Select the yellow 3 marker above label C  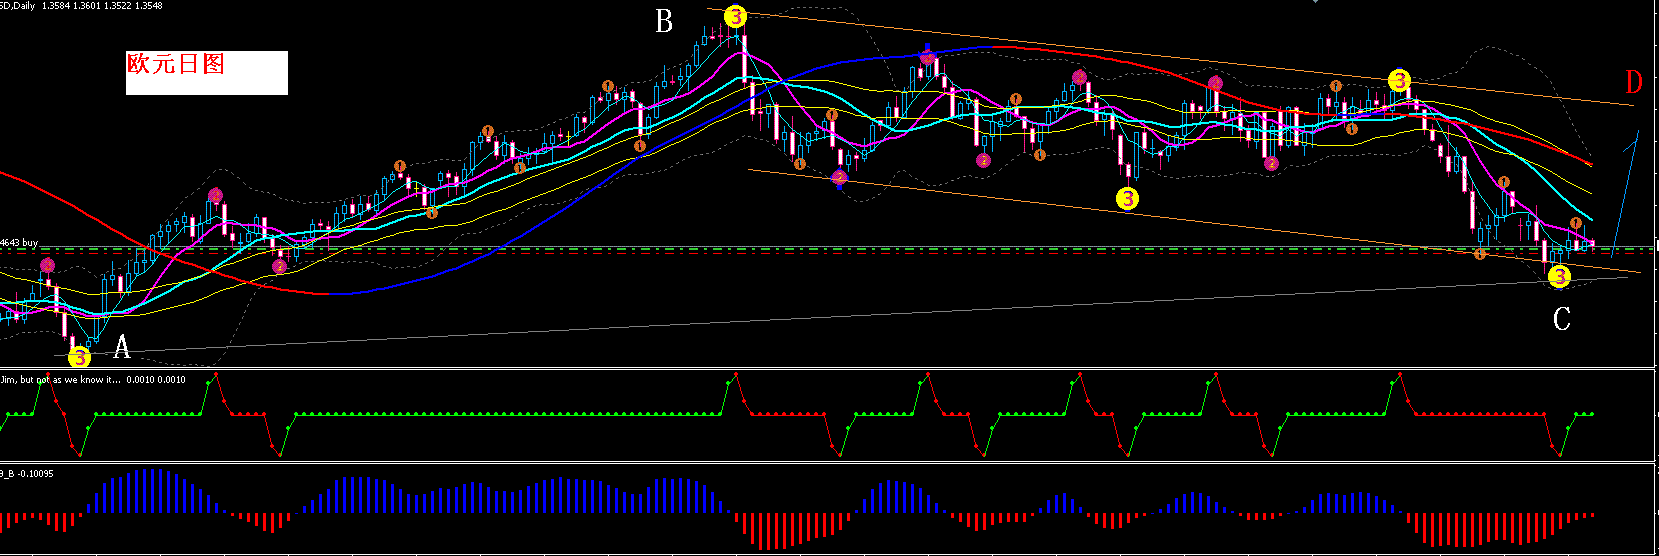(x=1559, y=277)
